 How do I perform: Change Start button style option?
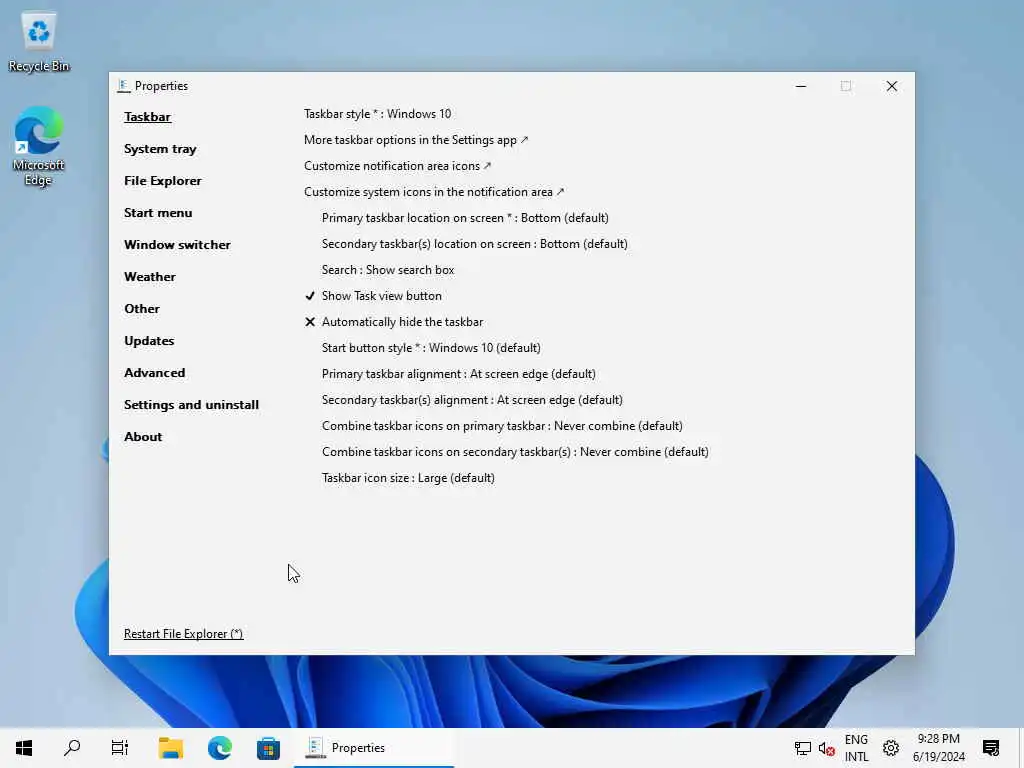coord(431,348)
